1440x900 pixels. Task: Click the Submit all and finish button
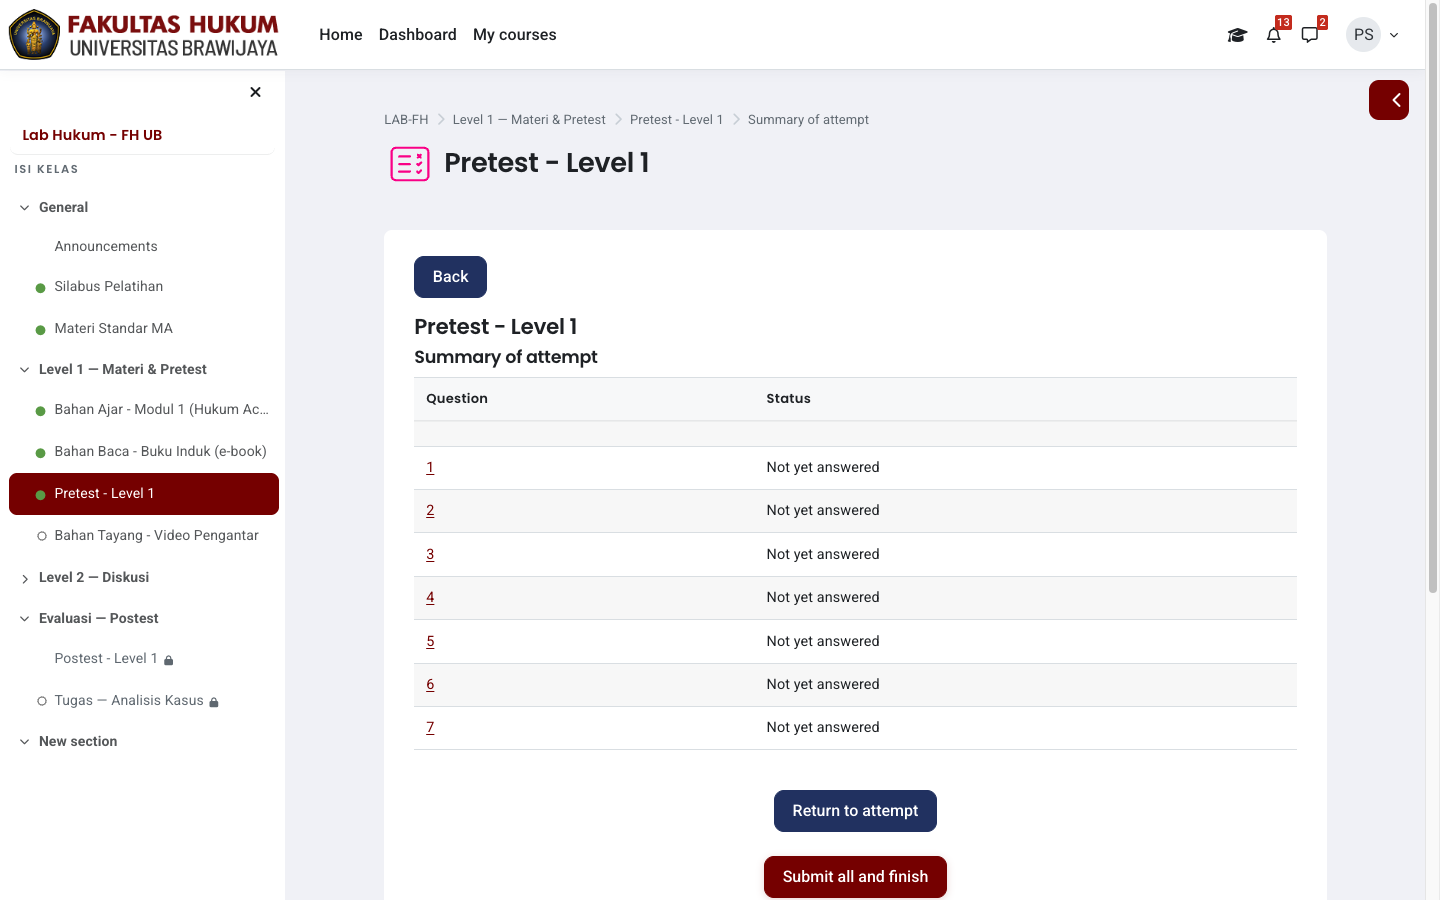pyautogui.click(x=855, y=877)
